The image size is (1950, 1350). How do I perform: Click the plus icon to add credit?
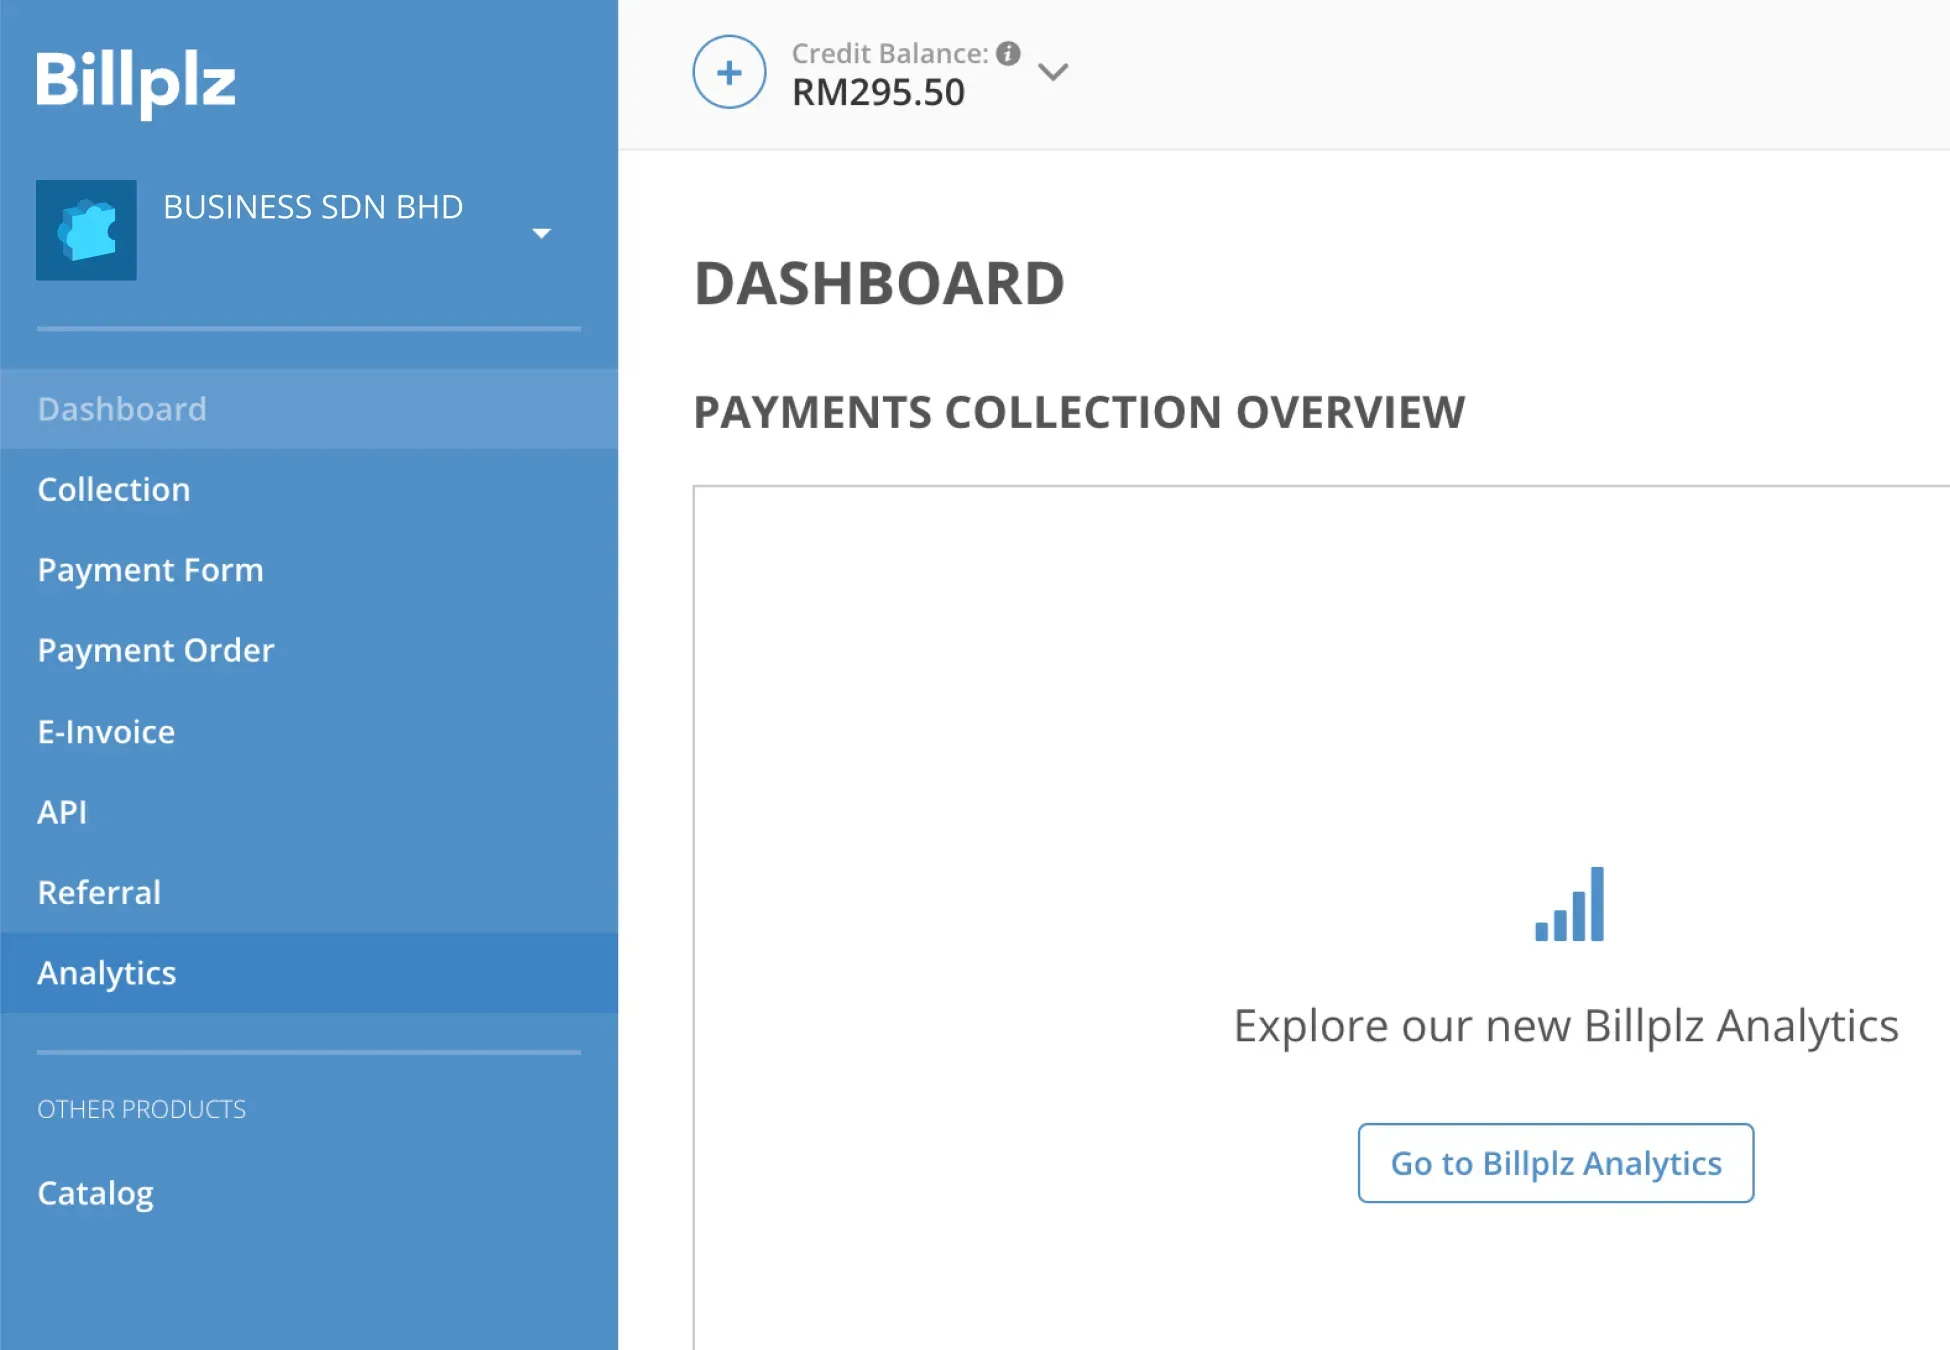(729, 72)
